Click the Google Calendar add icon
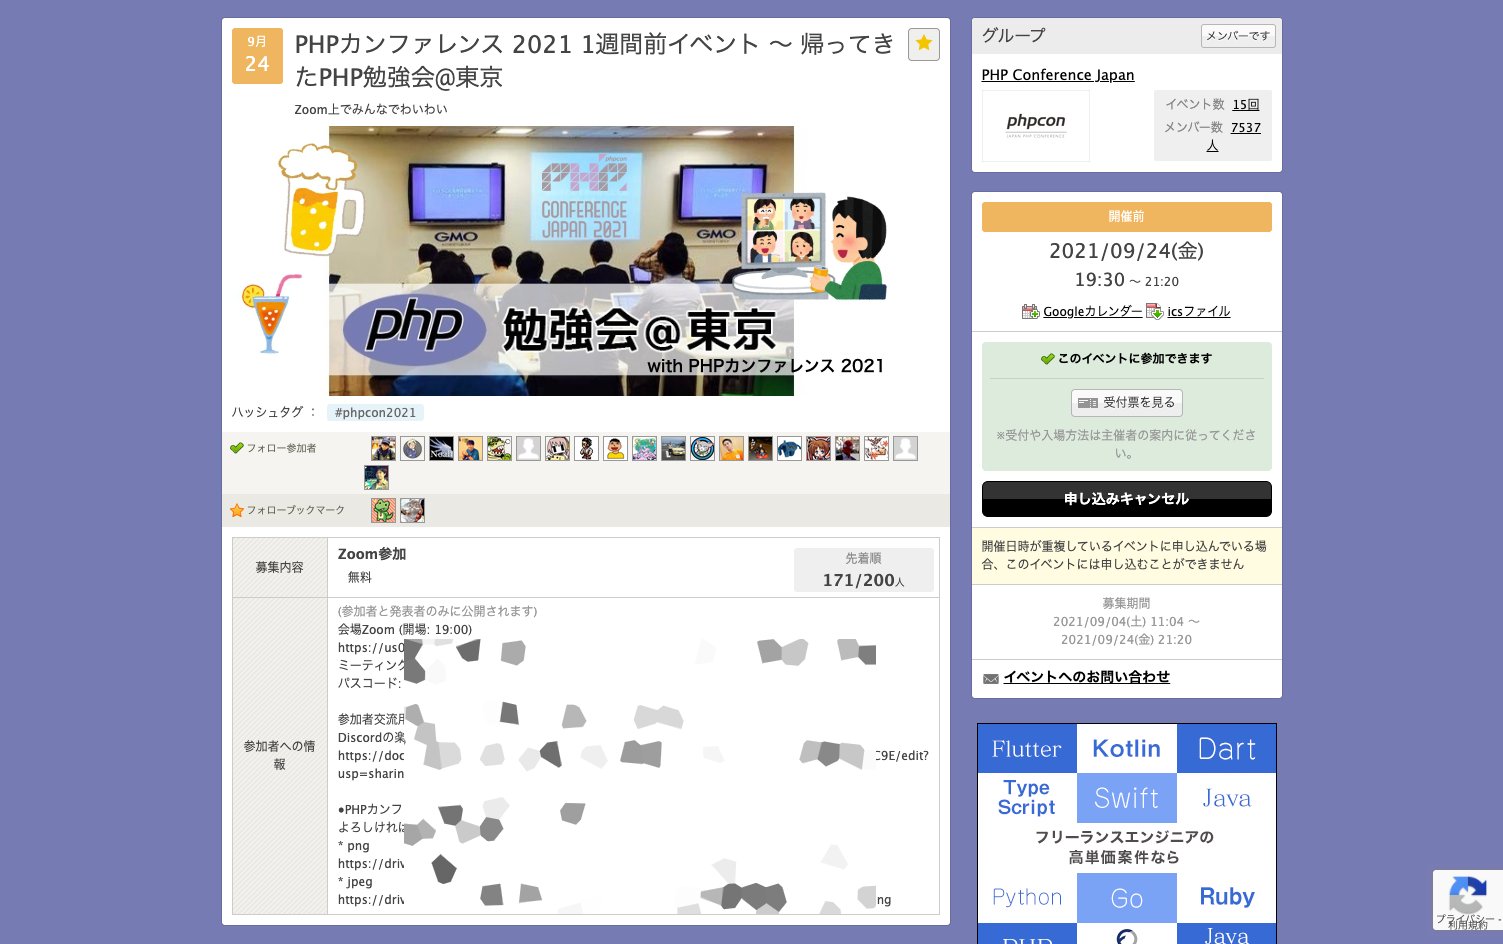1503x944 pixels. coord(1030,311)
